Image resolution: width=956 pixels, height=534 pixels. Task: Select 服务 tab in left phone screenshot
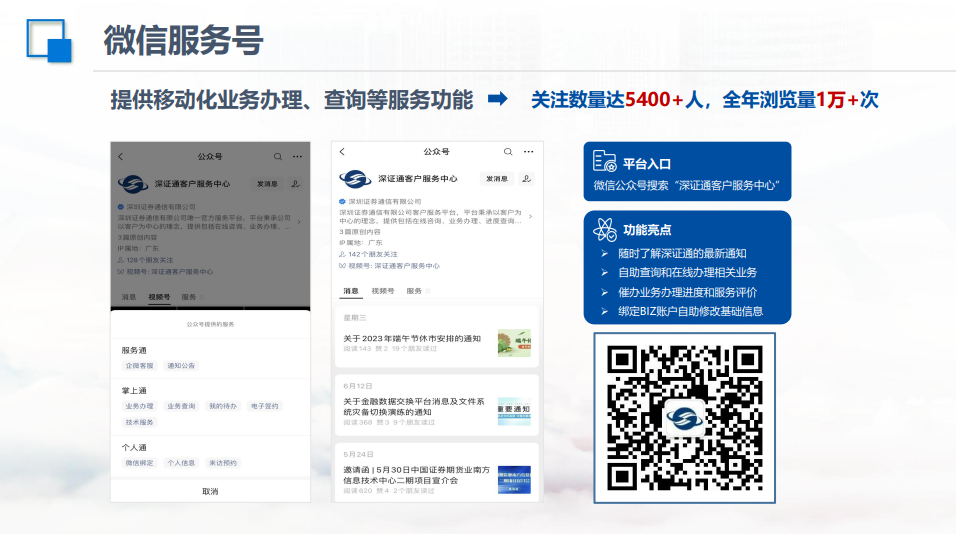pos(189,297)
